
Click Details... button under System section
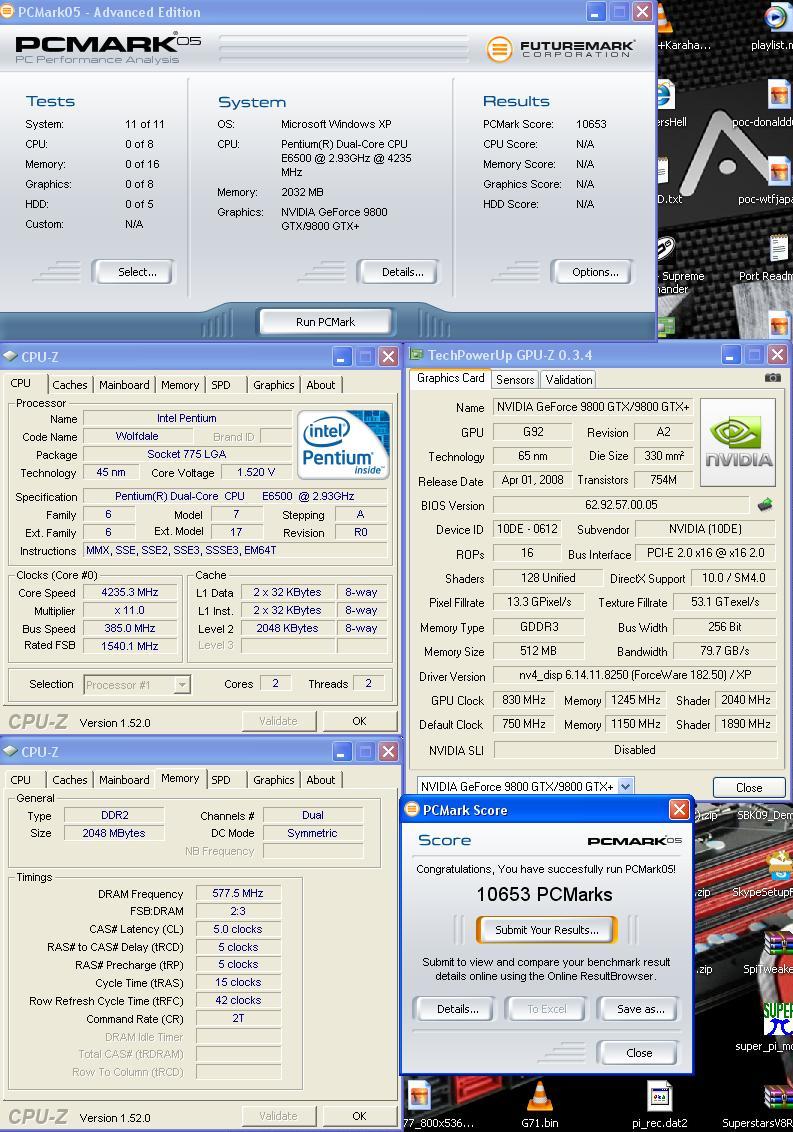point(399,271)
